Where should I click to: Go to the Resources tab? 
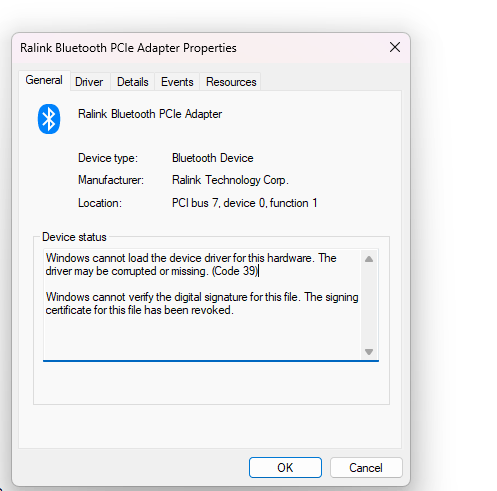[x=231, y=82]
